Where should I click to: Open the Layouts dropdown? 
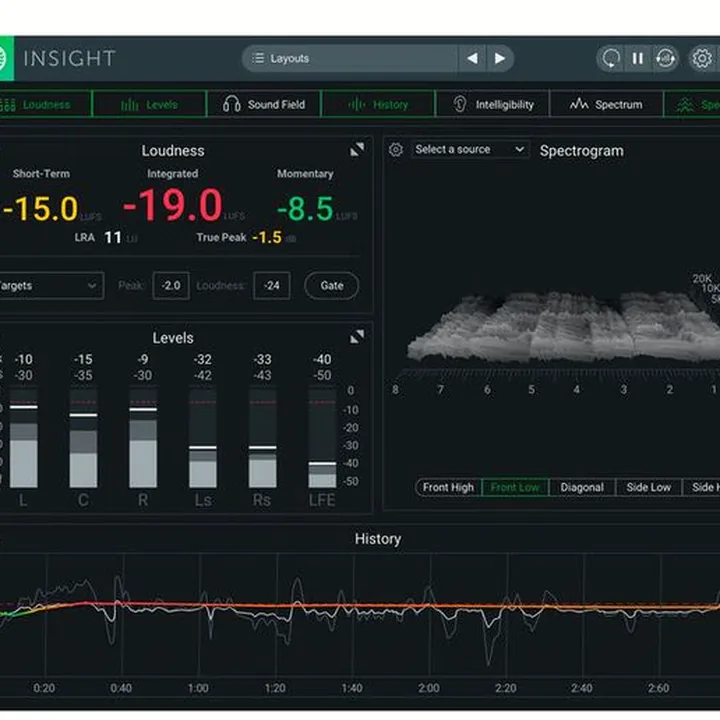350,58
